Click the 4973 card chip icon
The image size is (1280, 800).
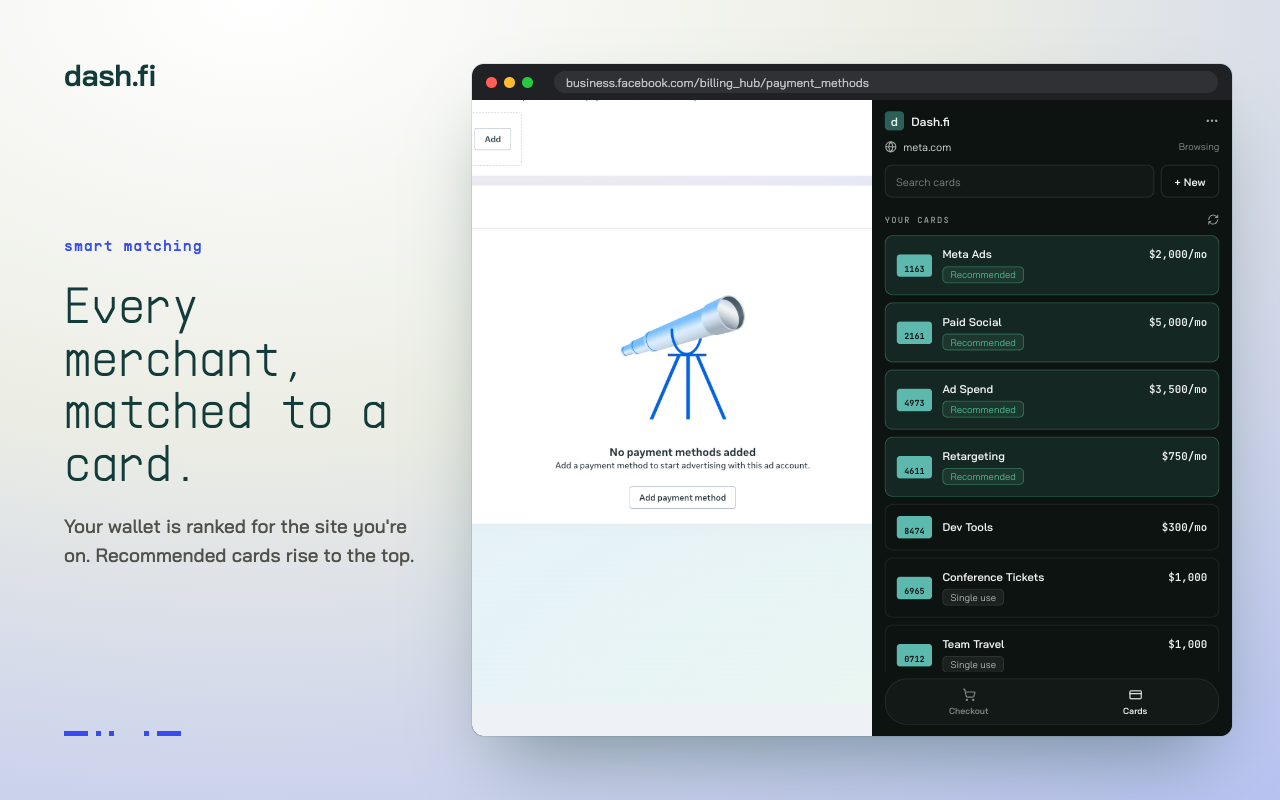click(914, 401)
